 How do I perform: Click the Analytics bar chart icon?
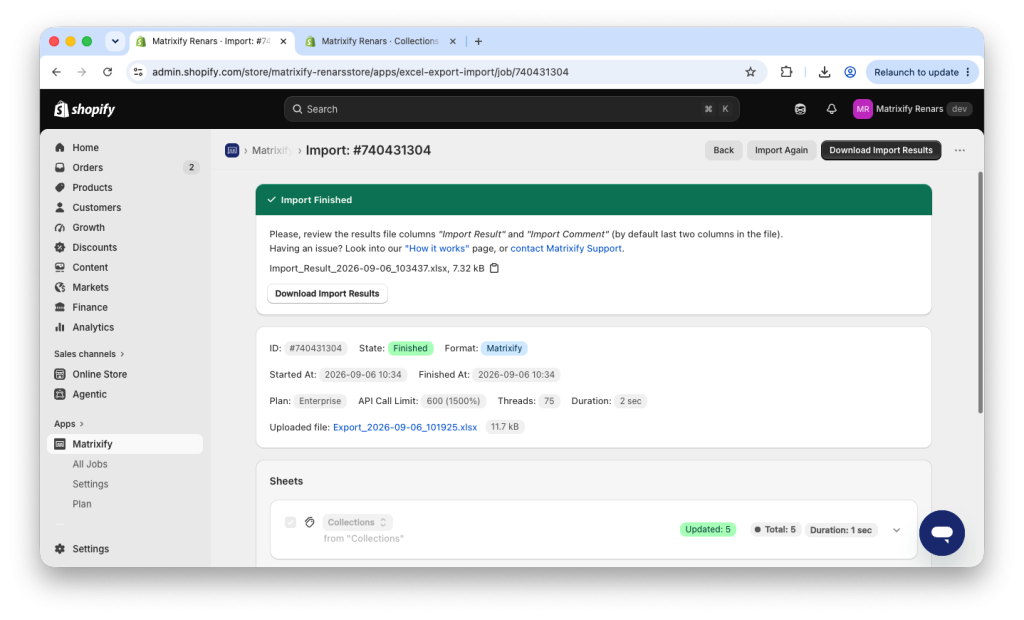60,327
